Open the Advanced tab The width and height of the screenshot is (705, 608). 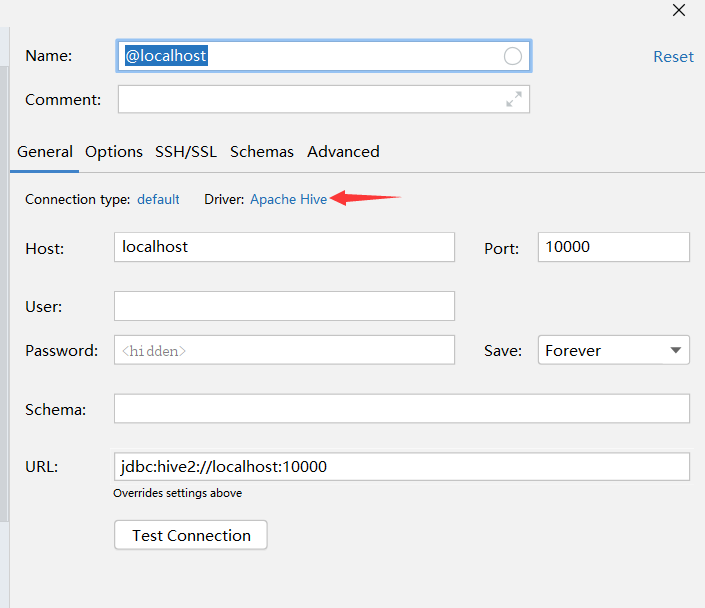pos(343,152)
